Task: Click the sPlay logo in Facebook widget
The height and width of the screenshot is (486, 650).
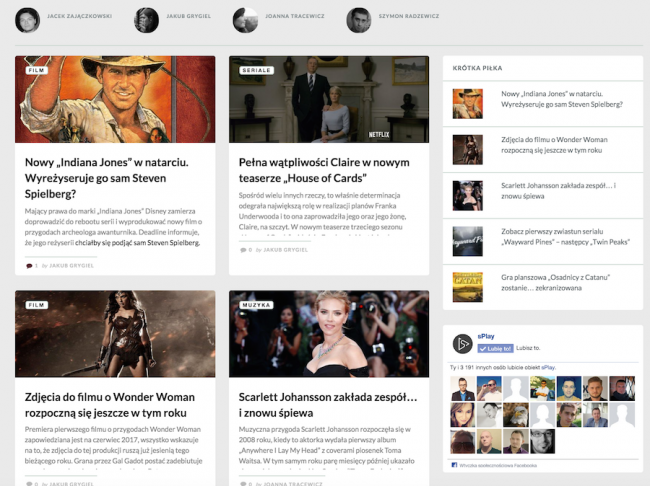Action: 462,344
